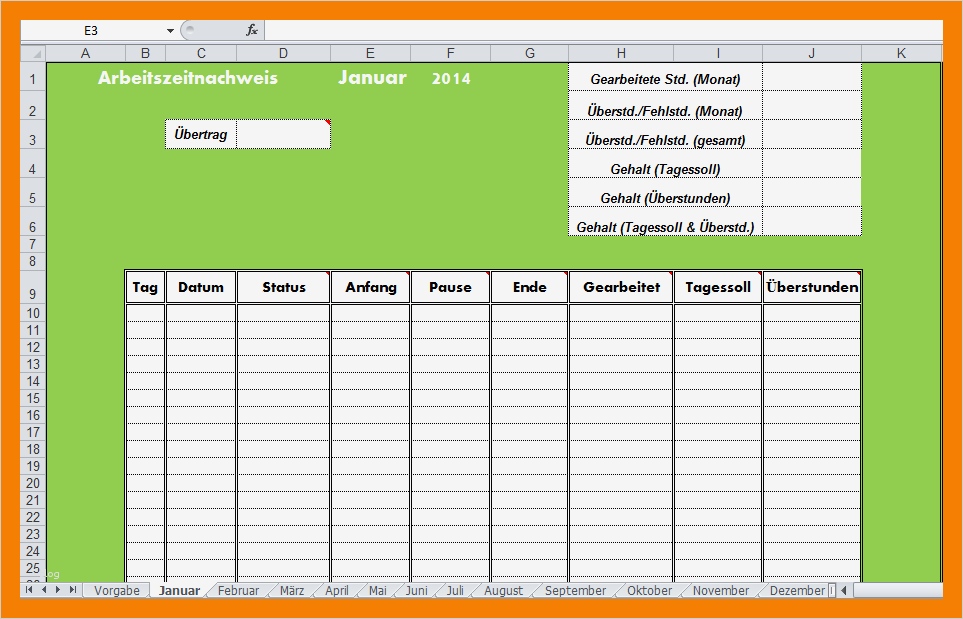The width and height of the screenshot is (963, 619).
Task: Open the Februar sheet tab
Action: tap(238, 590)
